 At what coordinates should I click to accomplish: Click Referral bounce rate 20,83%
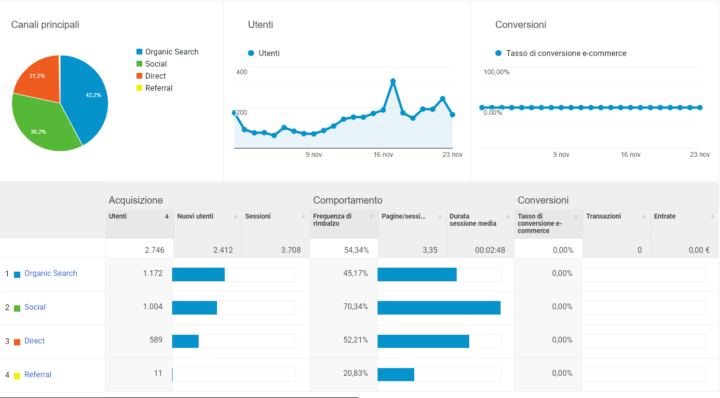coord(355,373)
